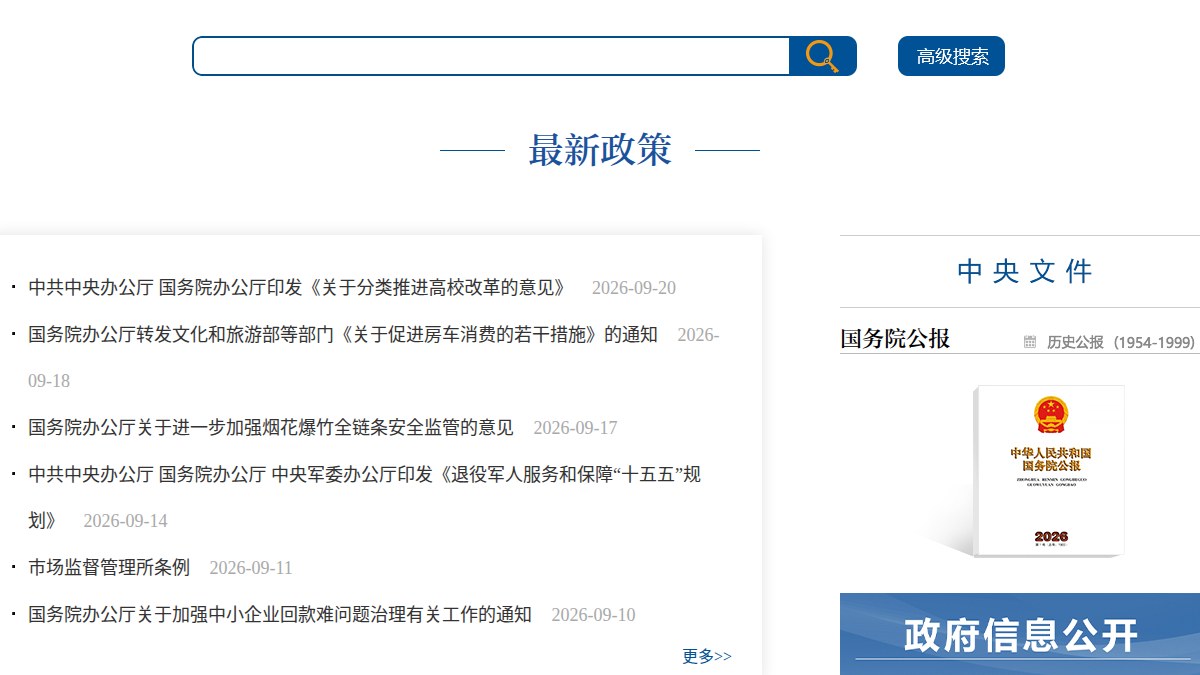Click the 国务院公报 2026 cover image
The width and height of the screenshot is (1200, 675).
click(x=1049, y=470)
